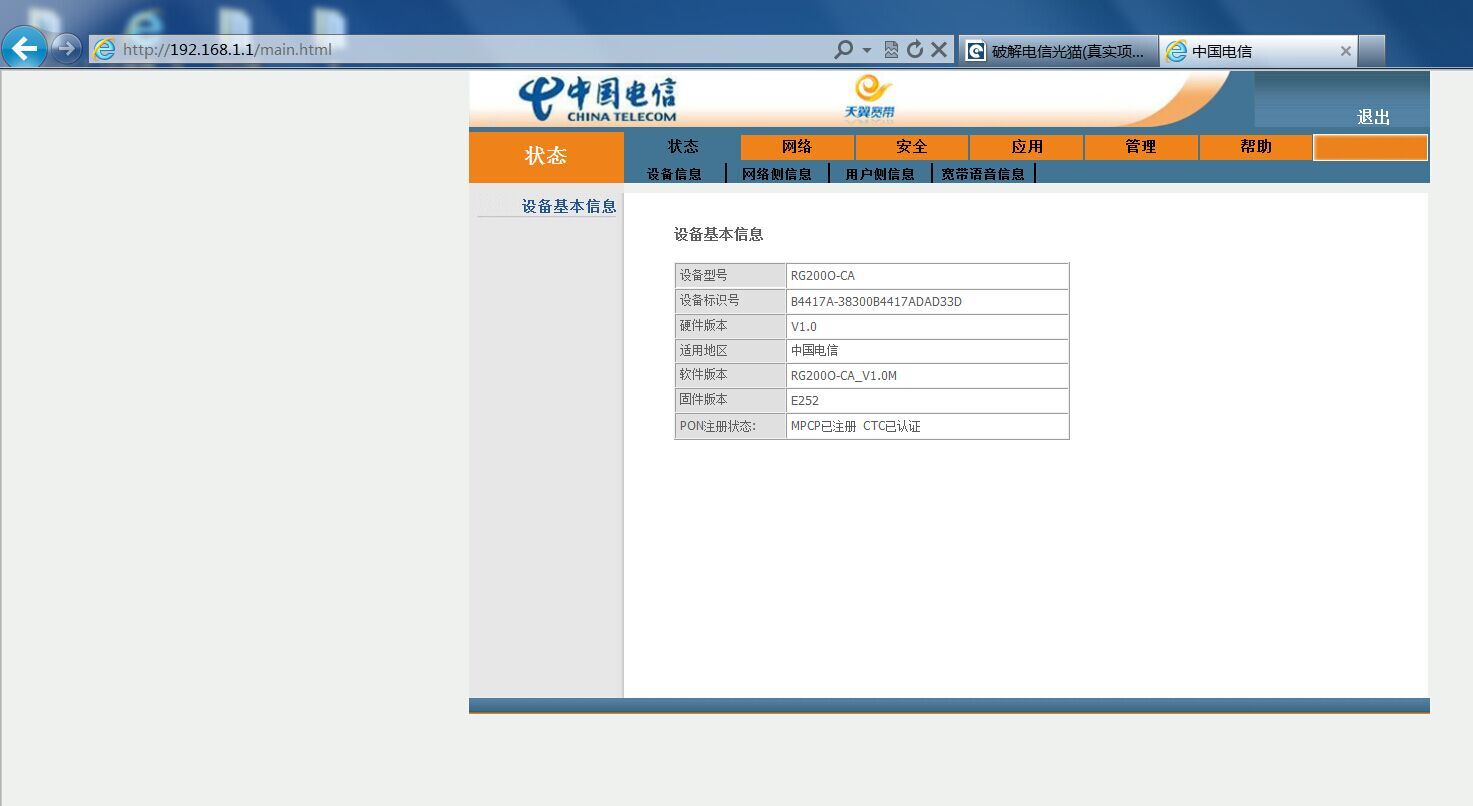Switch to the 破解电信光猫 browser tab

(x=1058, y=51)
